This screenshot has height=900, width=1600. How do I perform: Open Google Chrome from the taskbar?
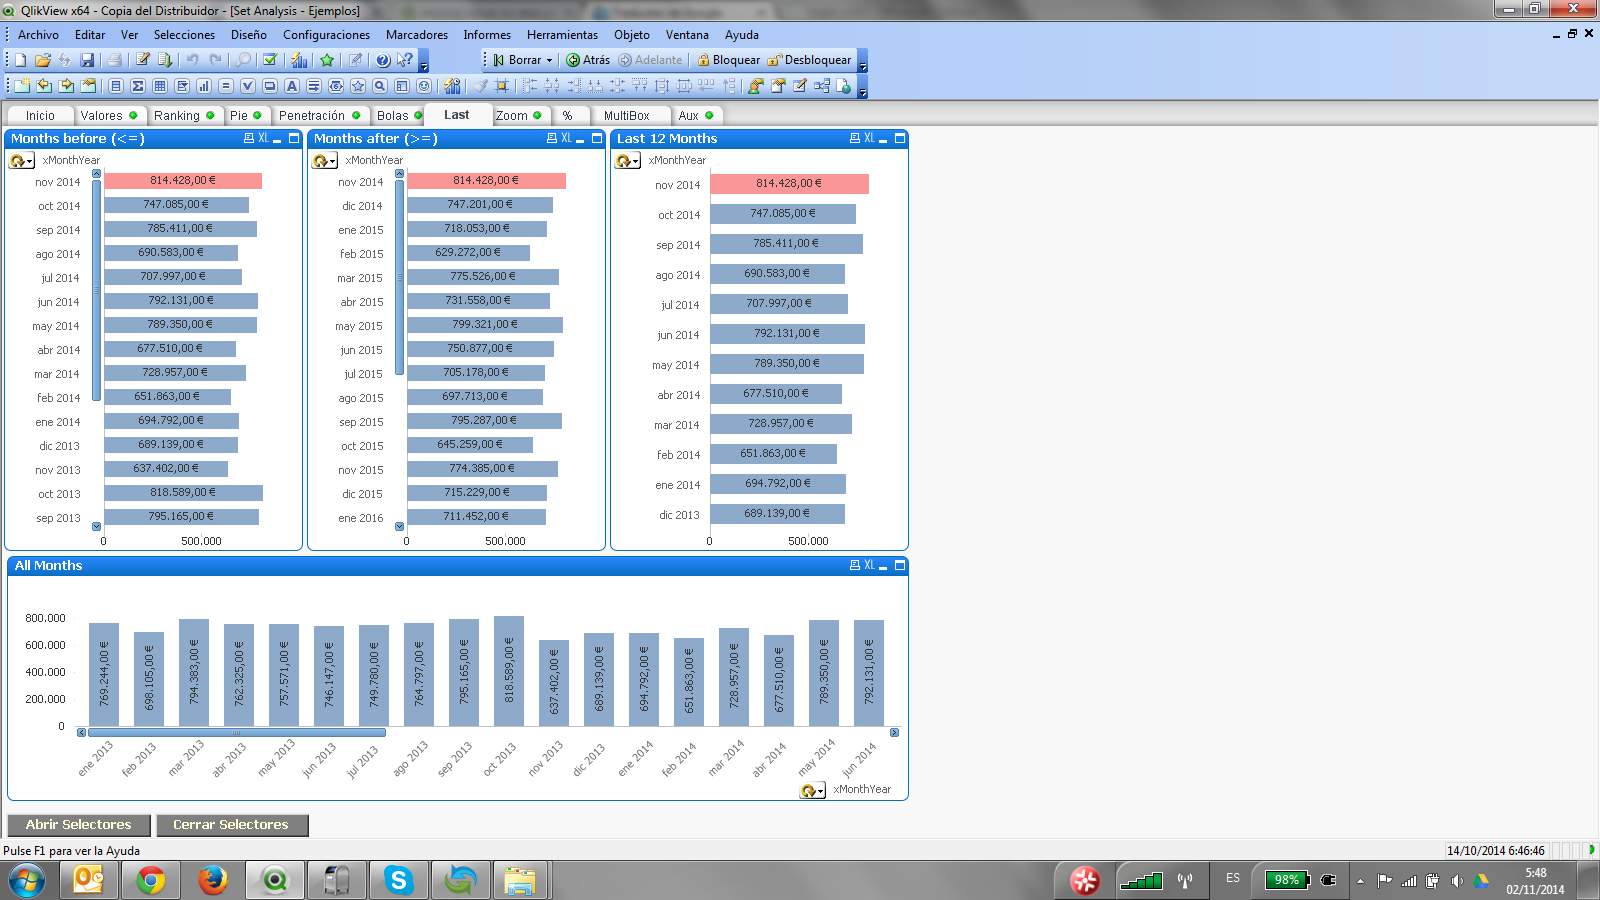pos(151,880)
